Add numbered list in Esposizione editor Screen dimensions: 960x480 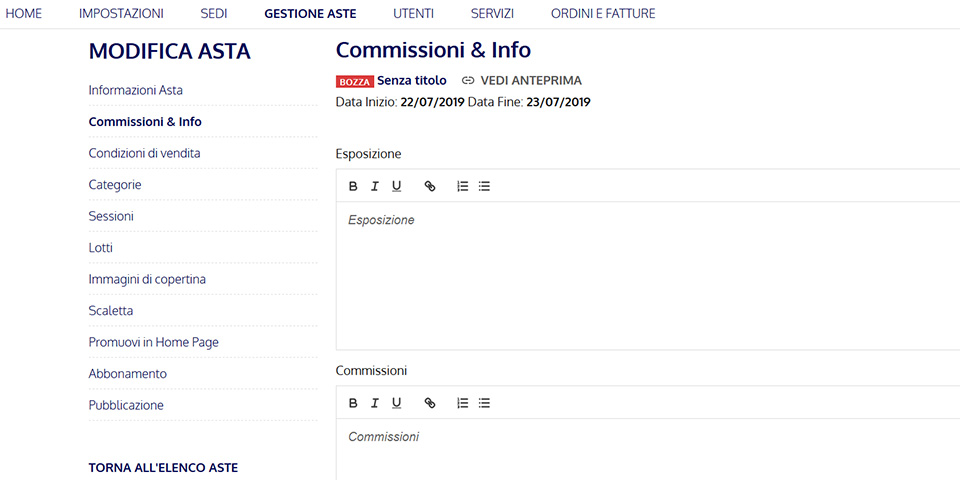click(x=462, y=186)
